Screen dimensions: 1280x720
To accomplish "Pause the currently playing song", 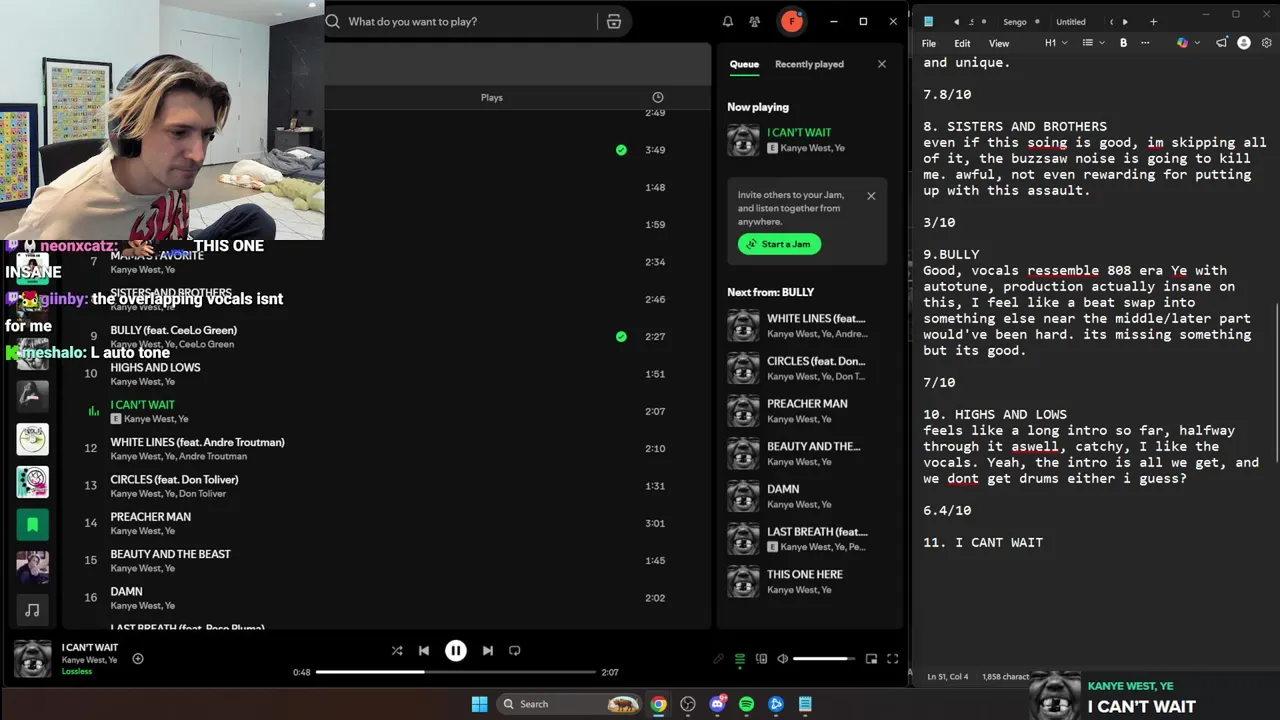I will (455, 650).
